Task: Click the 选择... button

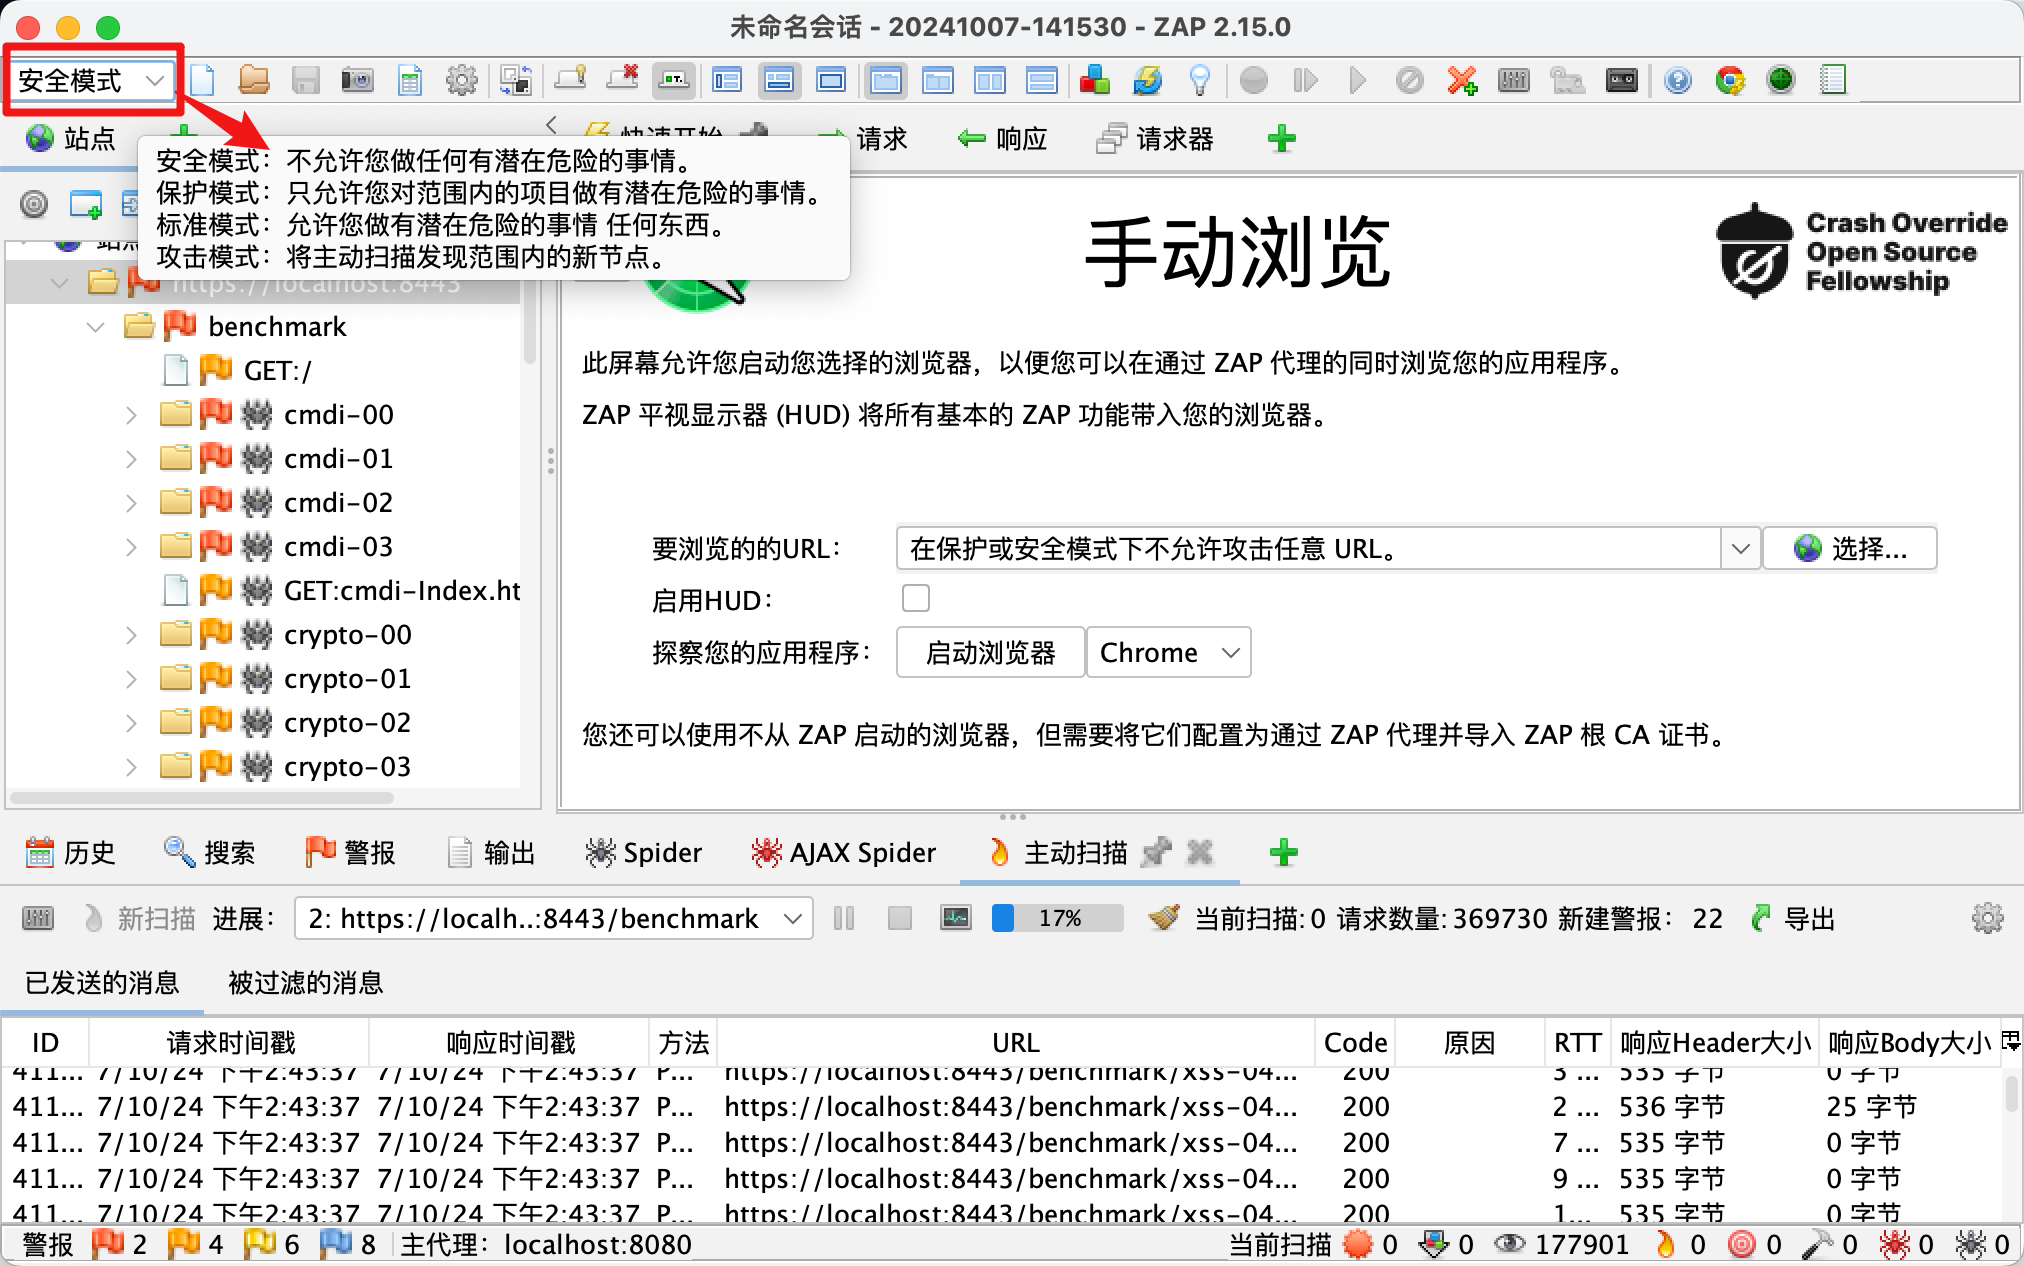Action: (x=1850, y=548)
